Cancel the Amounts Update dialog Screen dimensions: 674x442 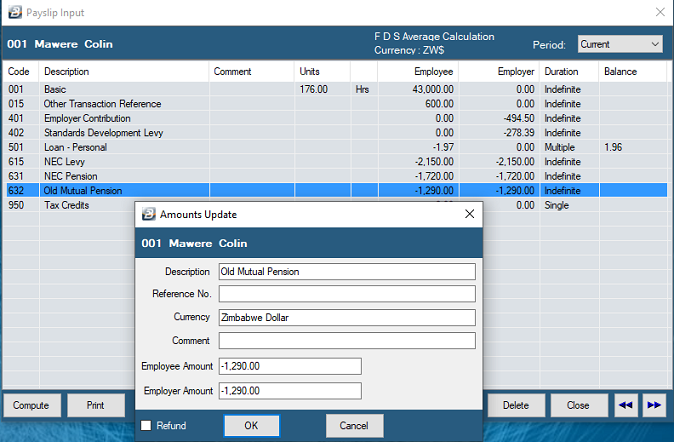pos(354,426)
